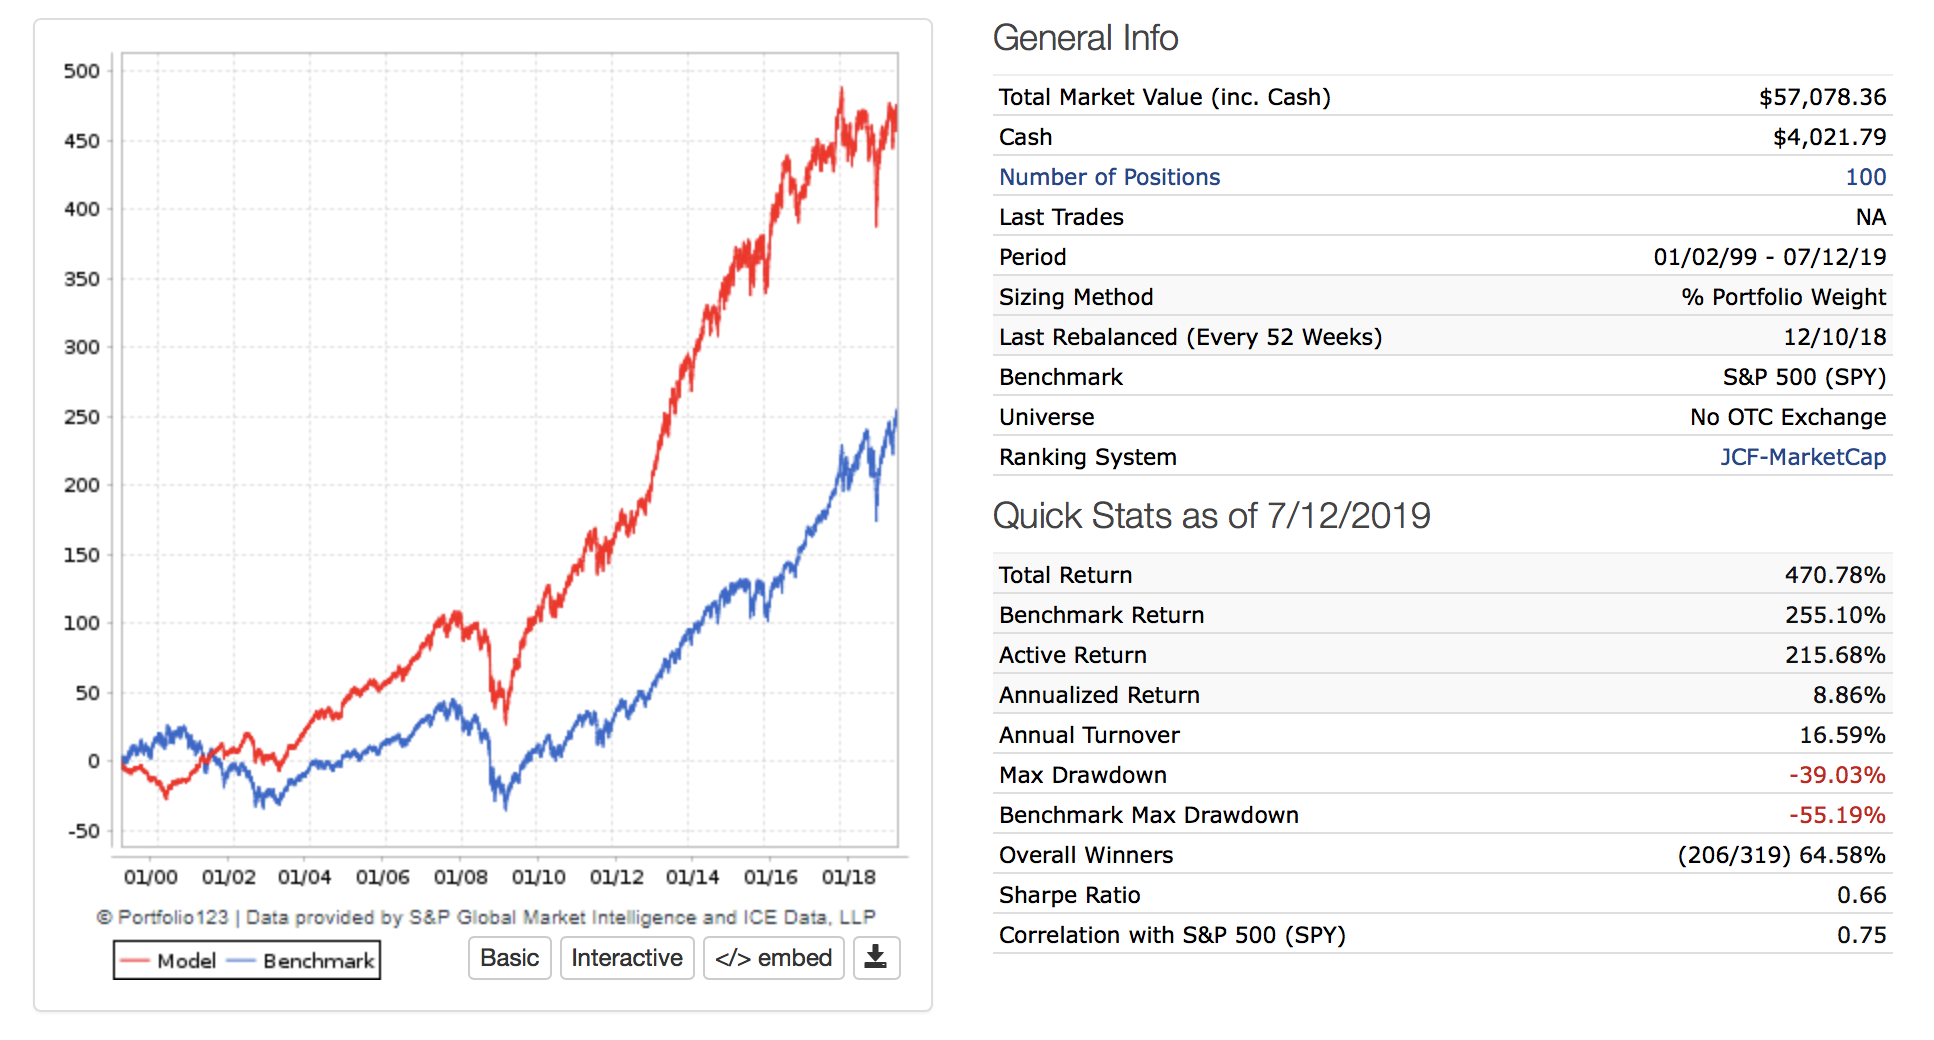The width and height of the screenshot is (1934, 1040).
Task: Click the 01/10 label on the x-axis
Action: click(x=538, y=877)
